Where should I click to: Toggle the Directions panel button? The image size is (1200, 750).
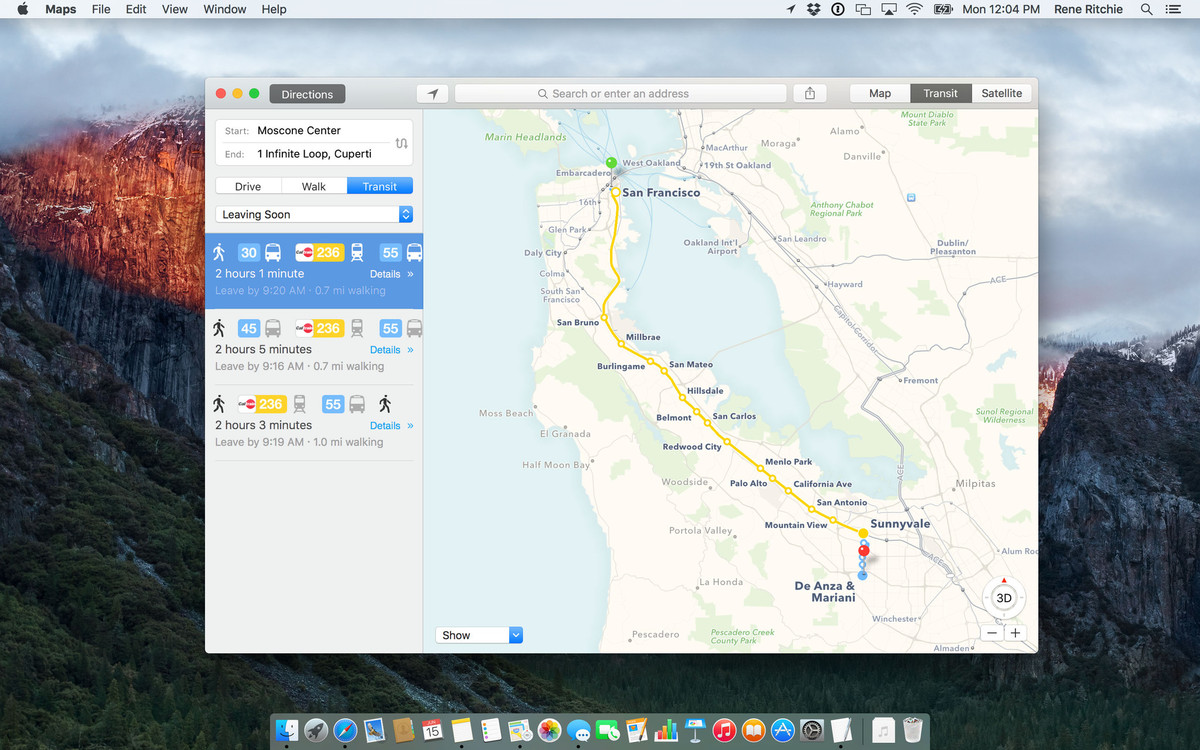click(307, 94)
